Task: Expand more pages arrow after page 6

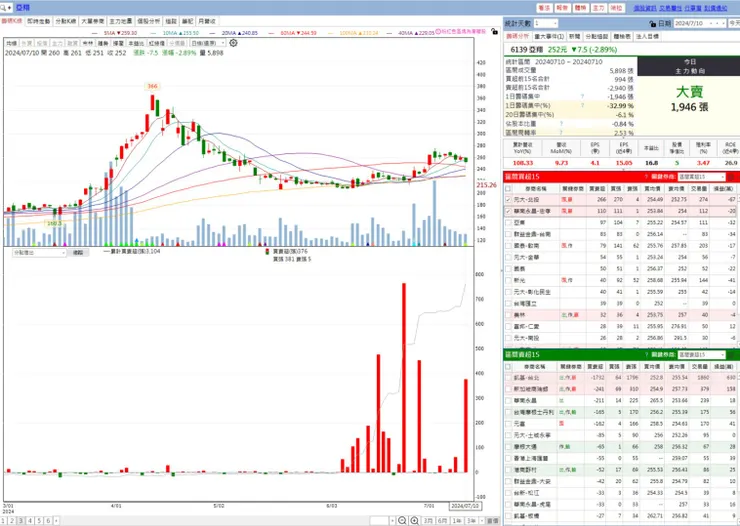Action: pyautogui.click(x=56, y=521)
